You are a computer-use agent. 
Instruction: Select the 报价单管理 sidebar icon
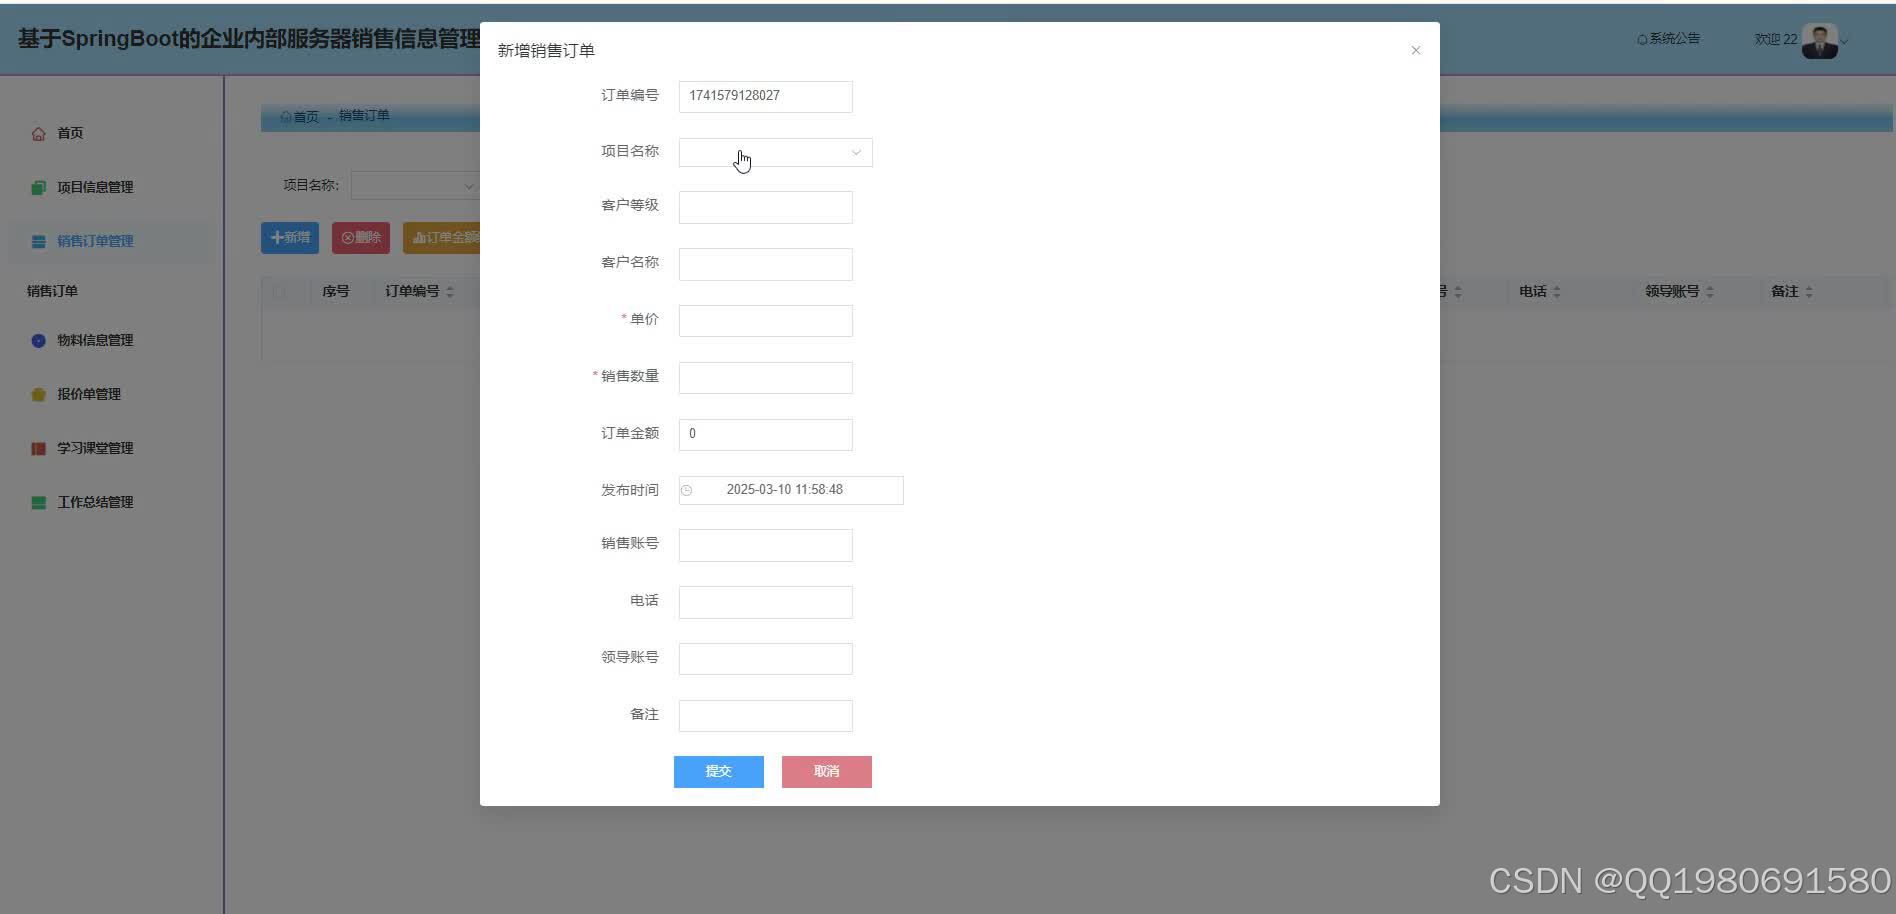[x=37, y=394]
